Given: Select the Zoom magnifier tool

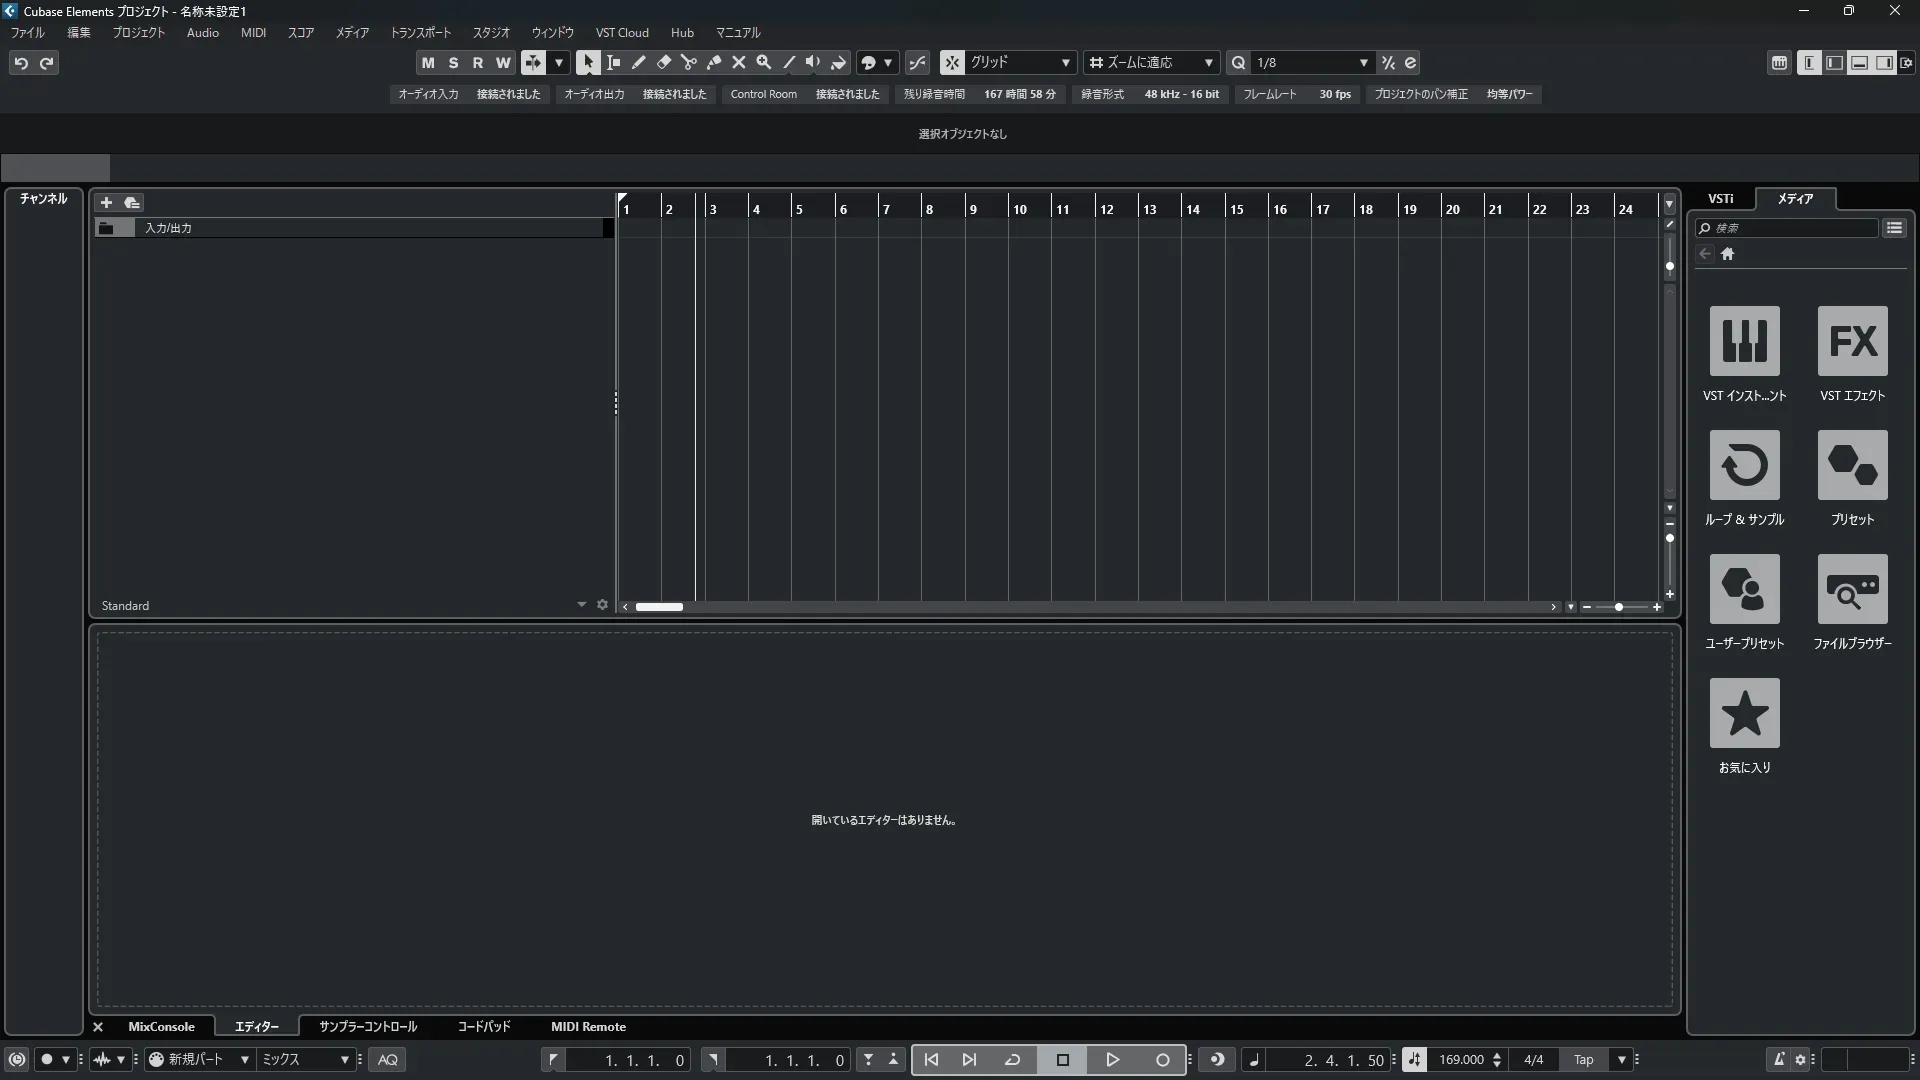Looking at the screenshot, I should (x=763, y=62).
